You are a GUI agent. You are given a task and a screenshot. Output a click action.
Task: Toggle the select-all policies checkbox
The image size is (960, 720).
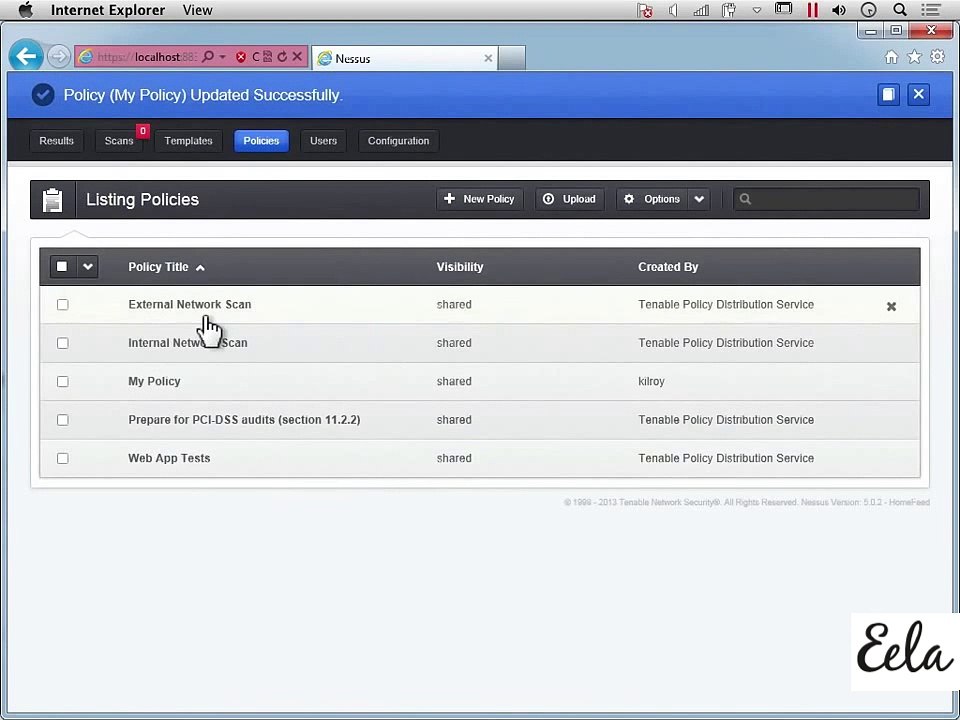click(62, 266)
